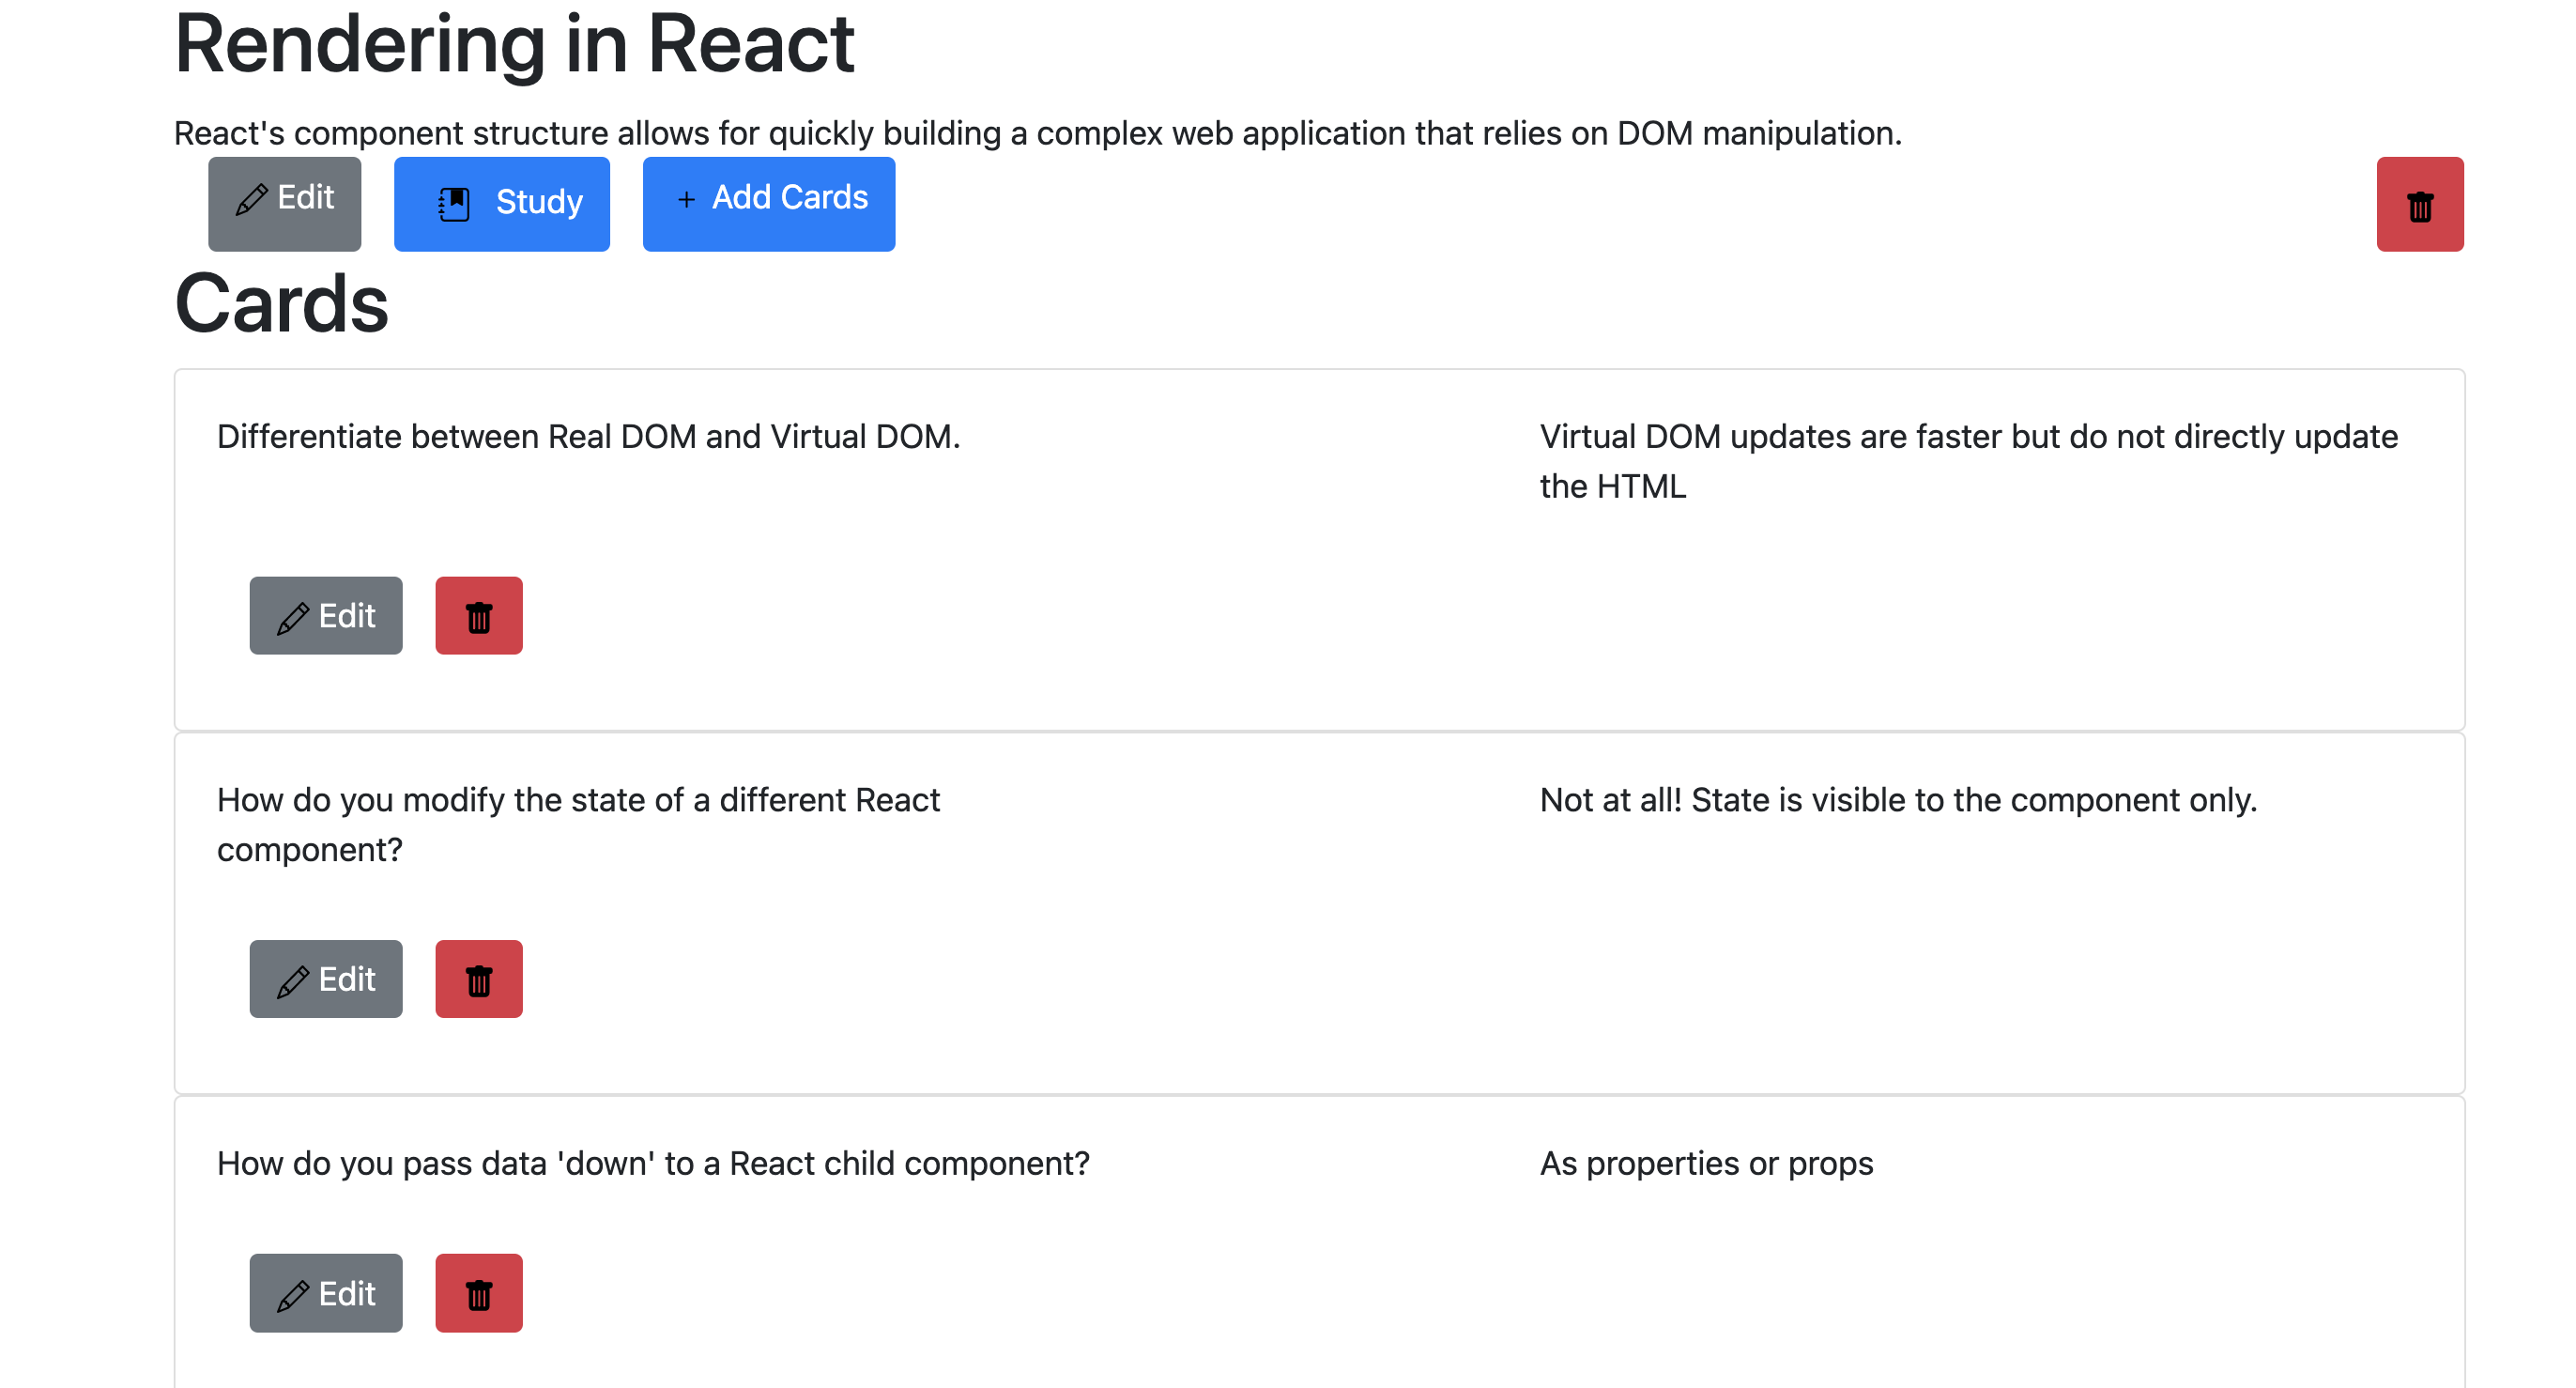2576x1388 pixels.
Task: Click the pencil icon on the third card's Edit
Action: coord(291,1293)
